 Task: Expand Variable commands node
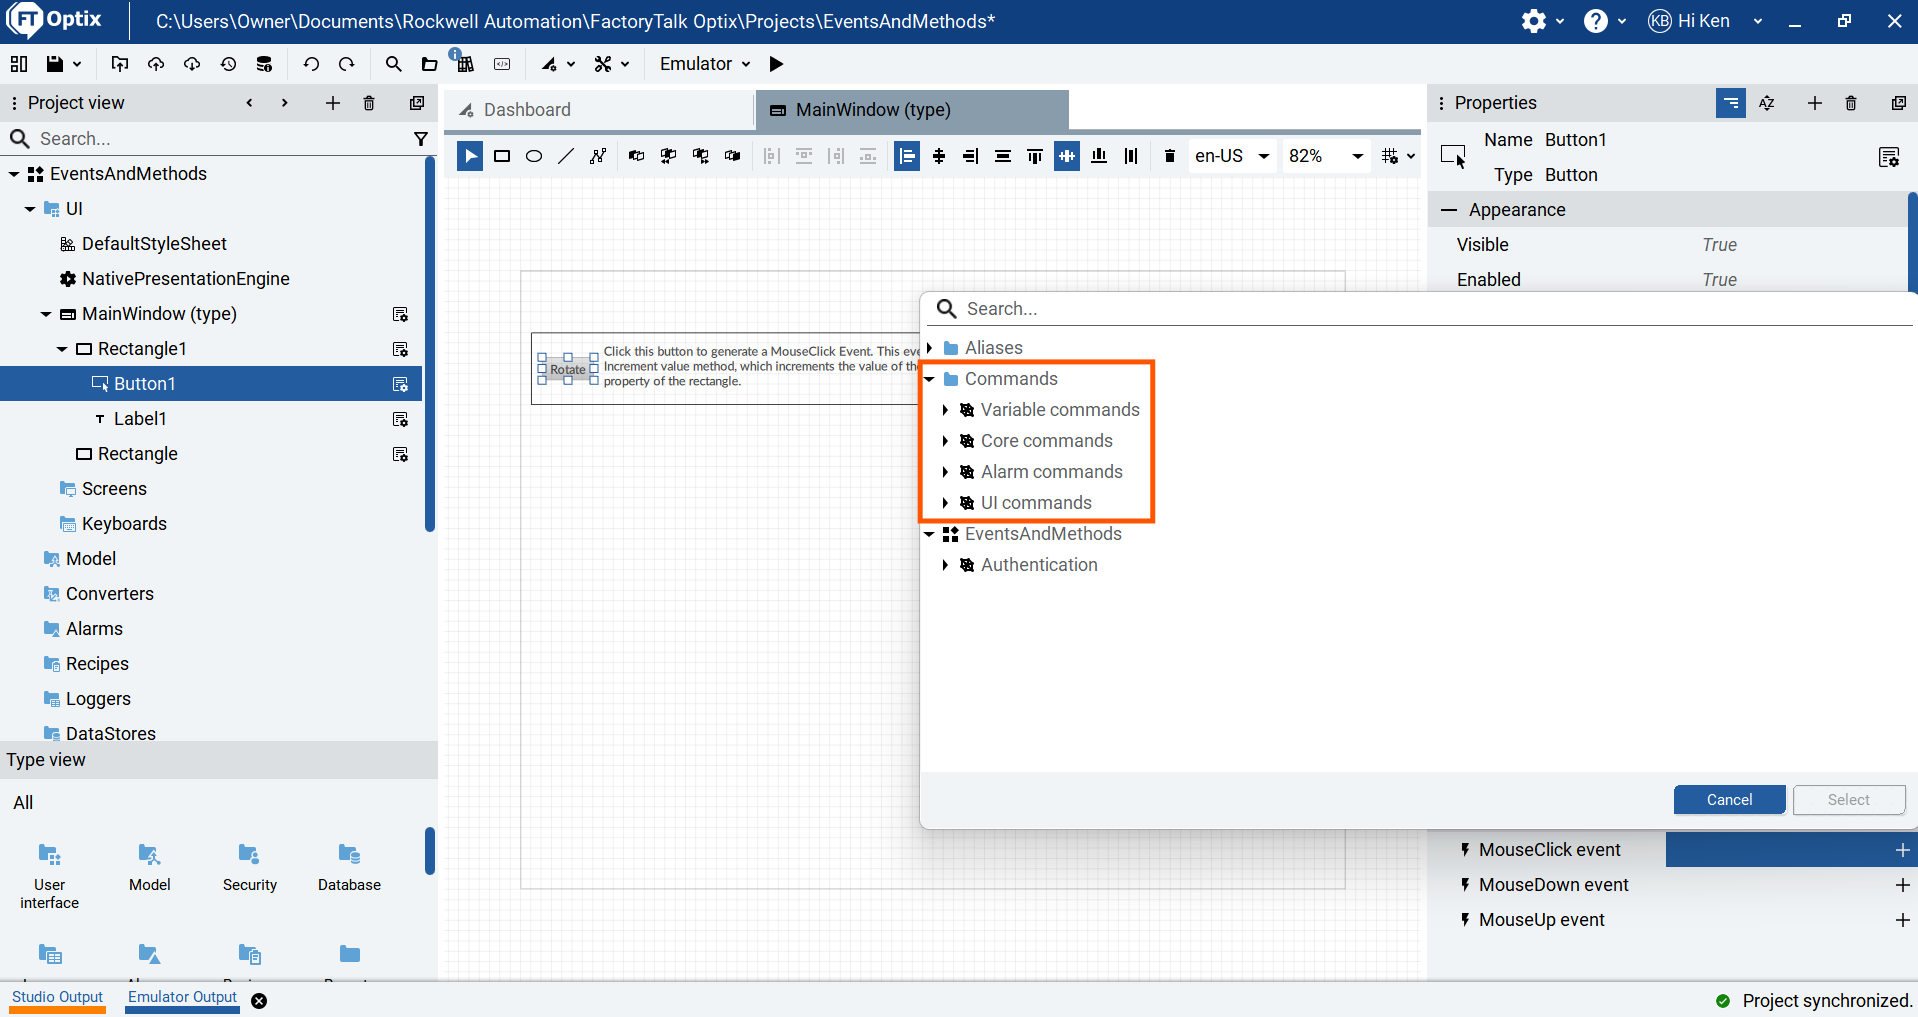[x=945, y=410]
